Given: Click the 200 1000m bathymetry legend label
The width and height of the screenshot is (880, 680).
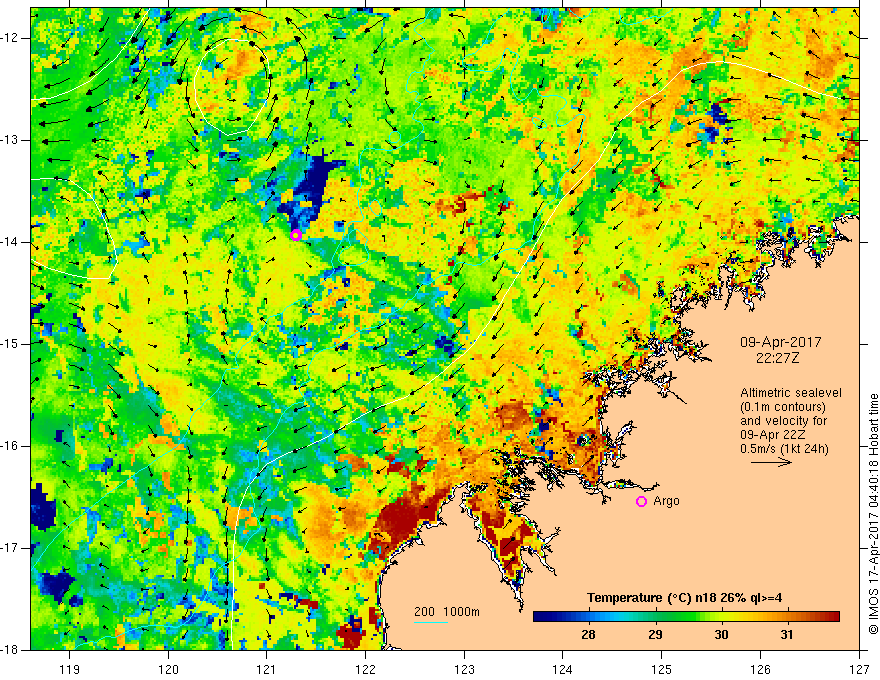Looking at the screenshot, I should point(447,612).
